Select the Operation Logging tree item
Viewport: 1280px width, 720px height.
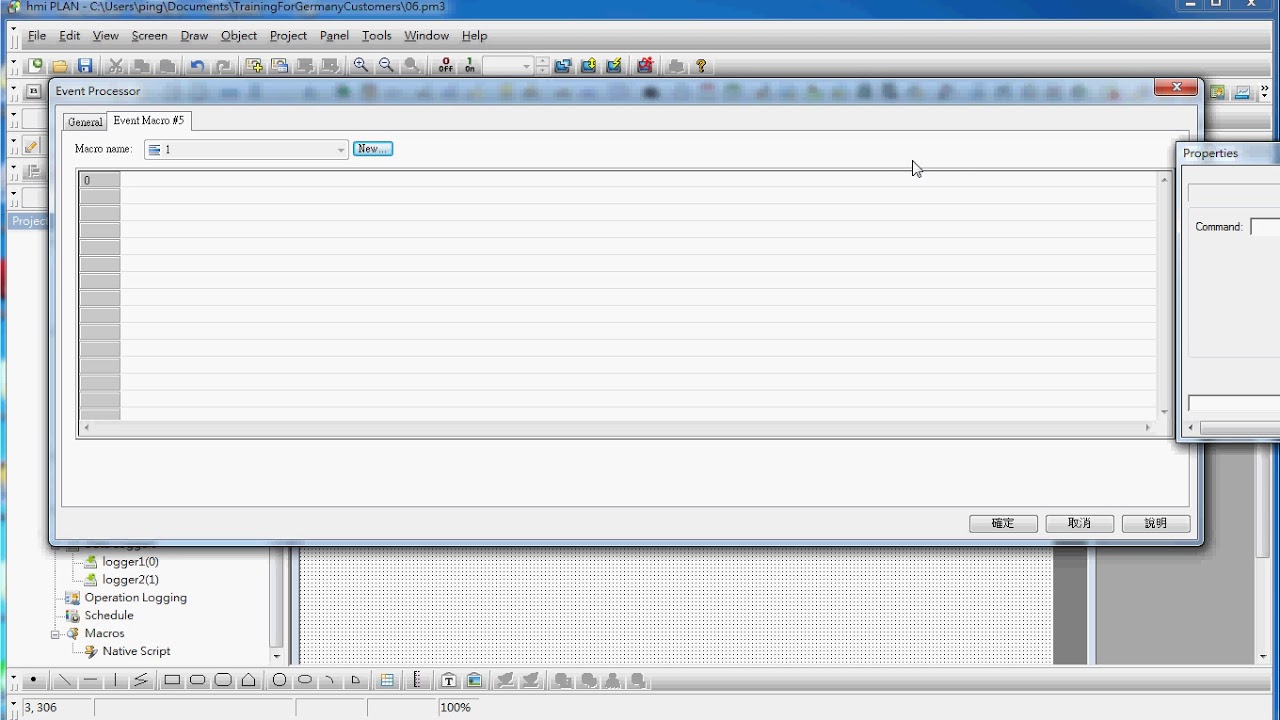click(135, 598)
